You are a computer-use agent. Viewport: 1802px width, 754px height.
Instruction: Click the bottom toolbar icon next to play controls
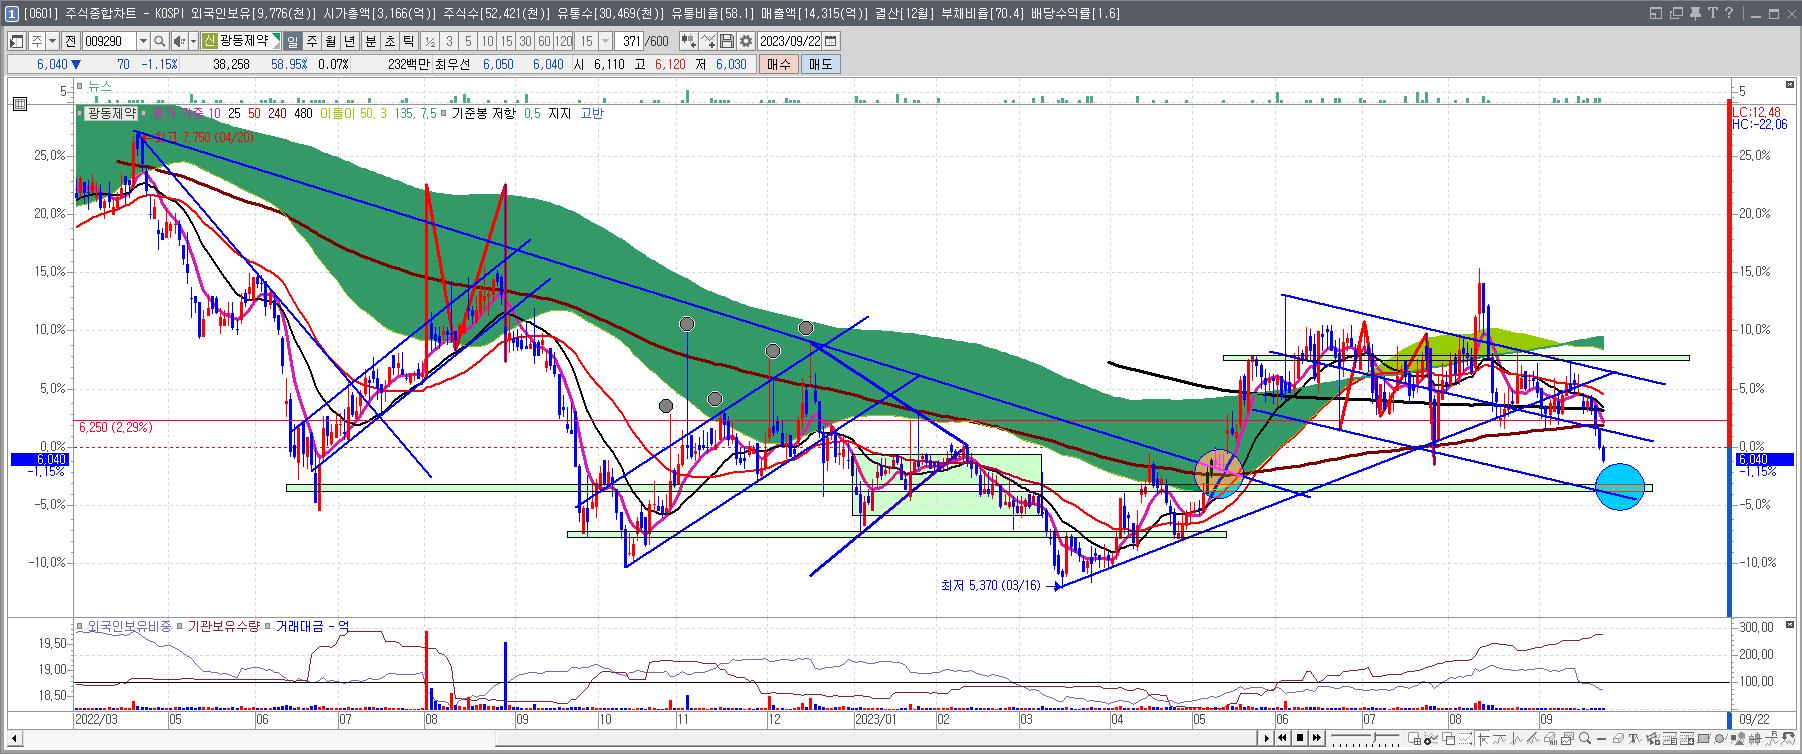(1414, 739)
